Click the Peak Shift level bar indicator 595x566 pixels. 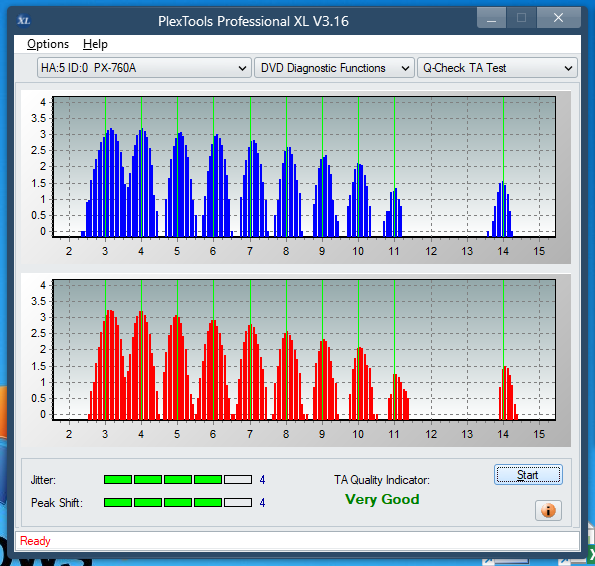tap(178, 503)
